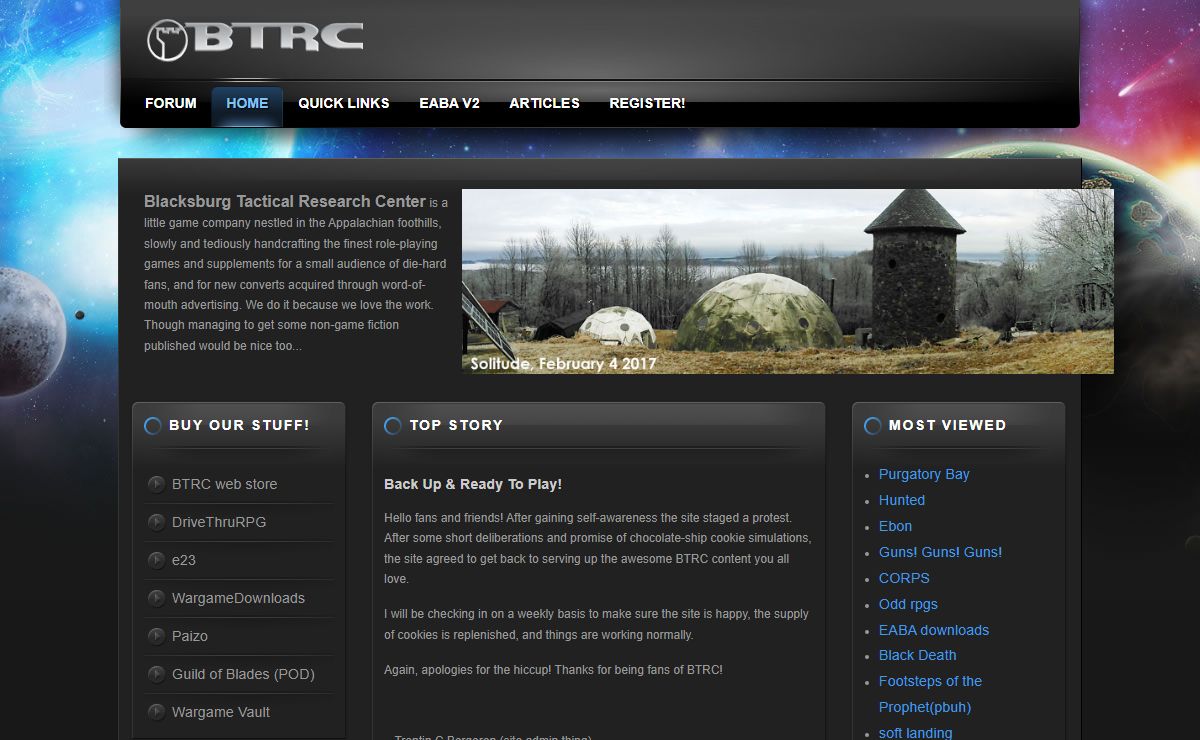The height and width of the screenshot is (740, 1200).
Task: Click the arrow icon next to e23
Action: point(156,560)
